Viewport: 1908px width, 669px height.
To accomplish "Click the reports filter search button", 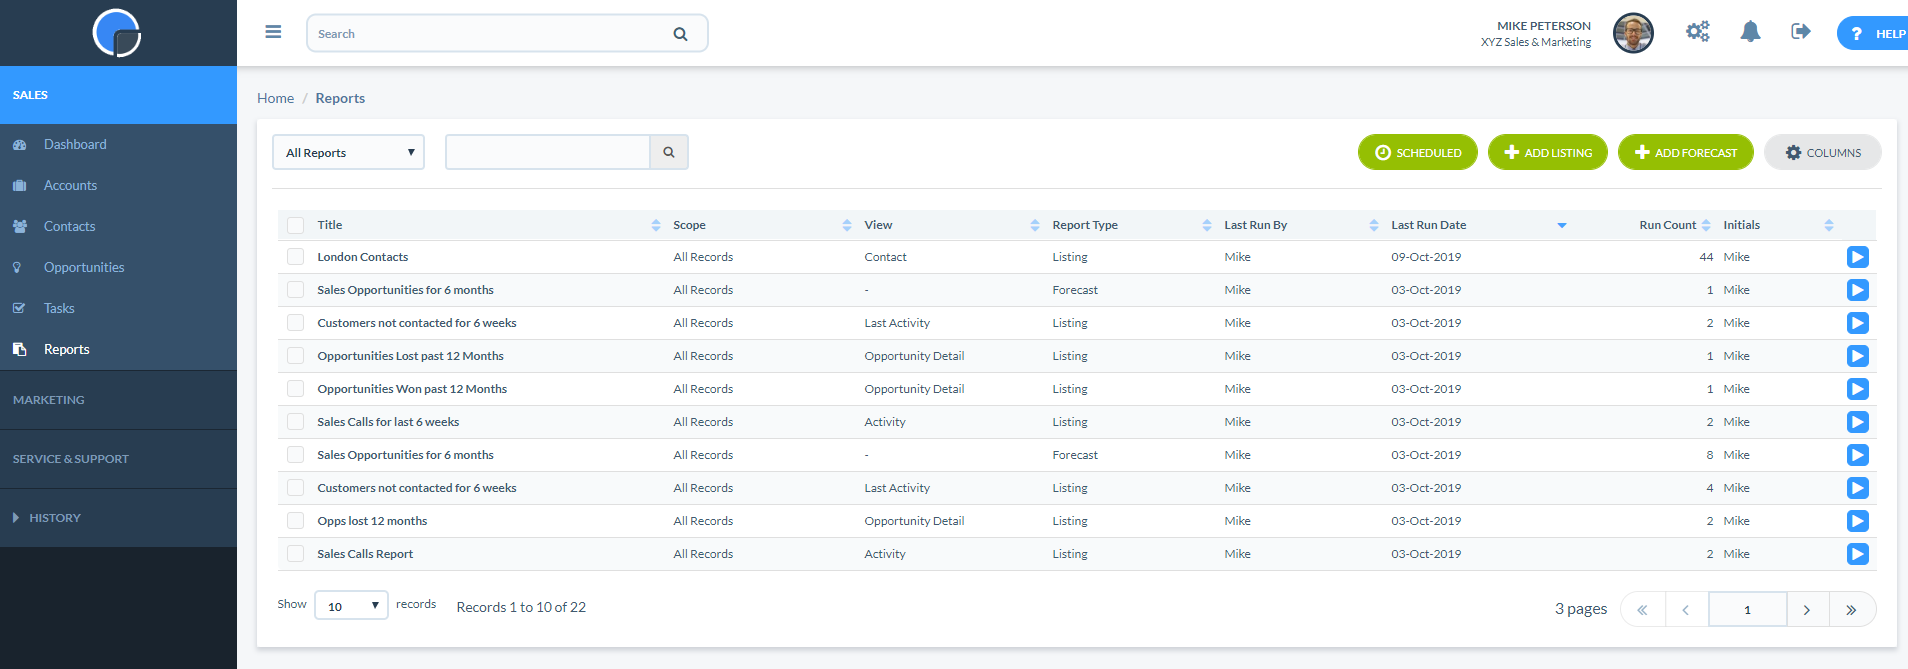I will 669,152.
